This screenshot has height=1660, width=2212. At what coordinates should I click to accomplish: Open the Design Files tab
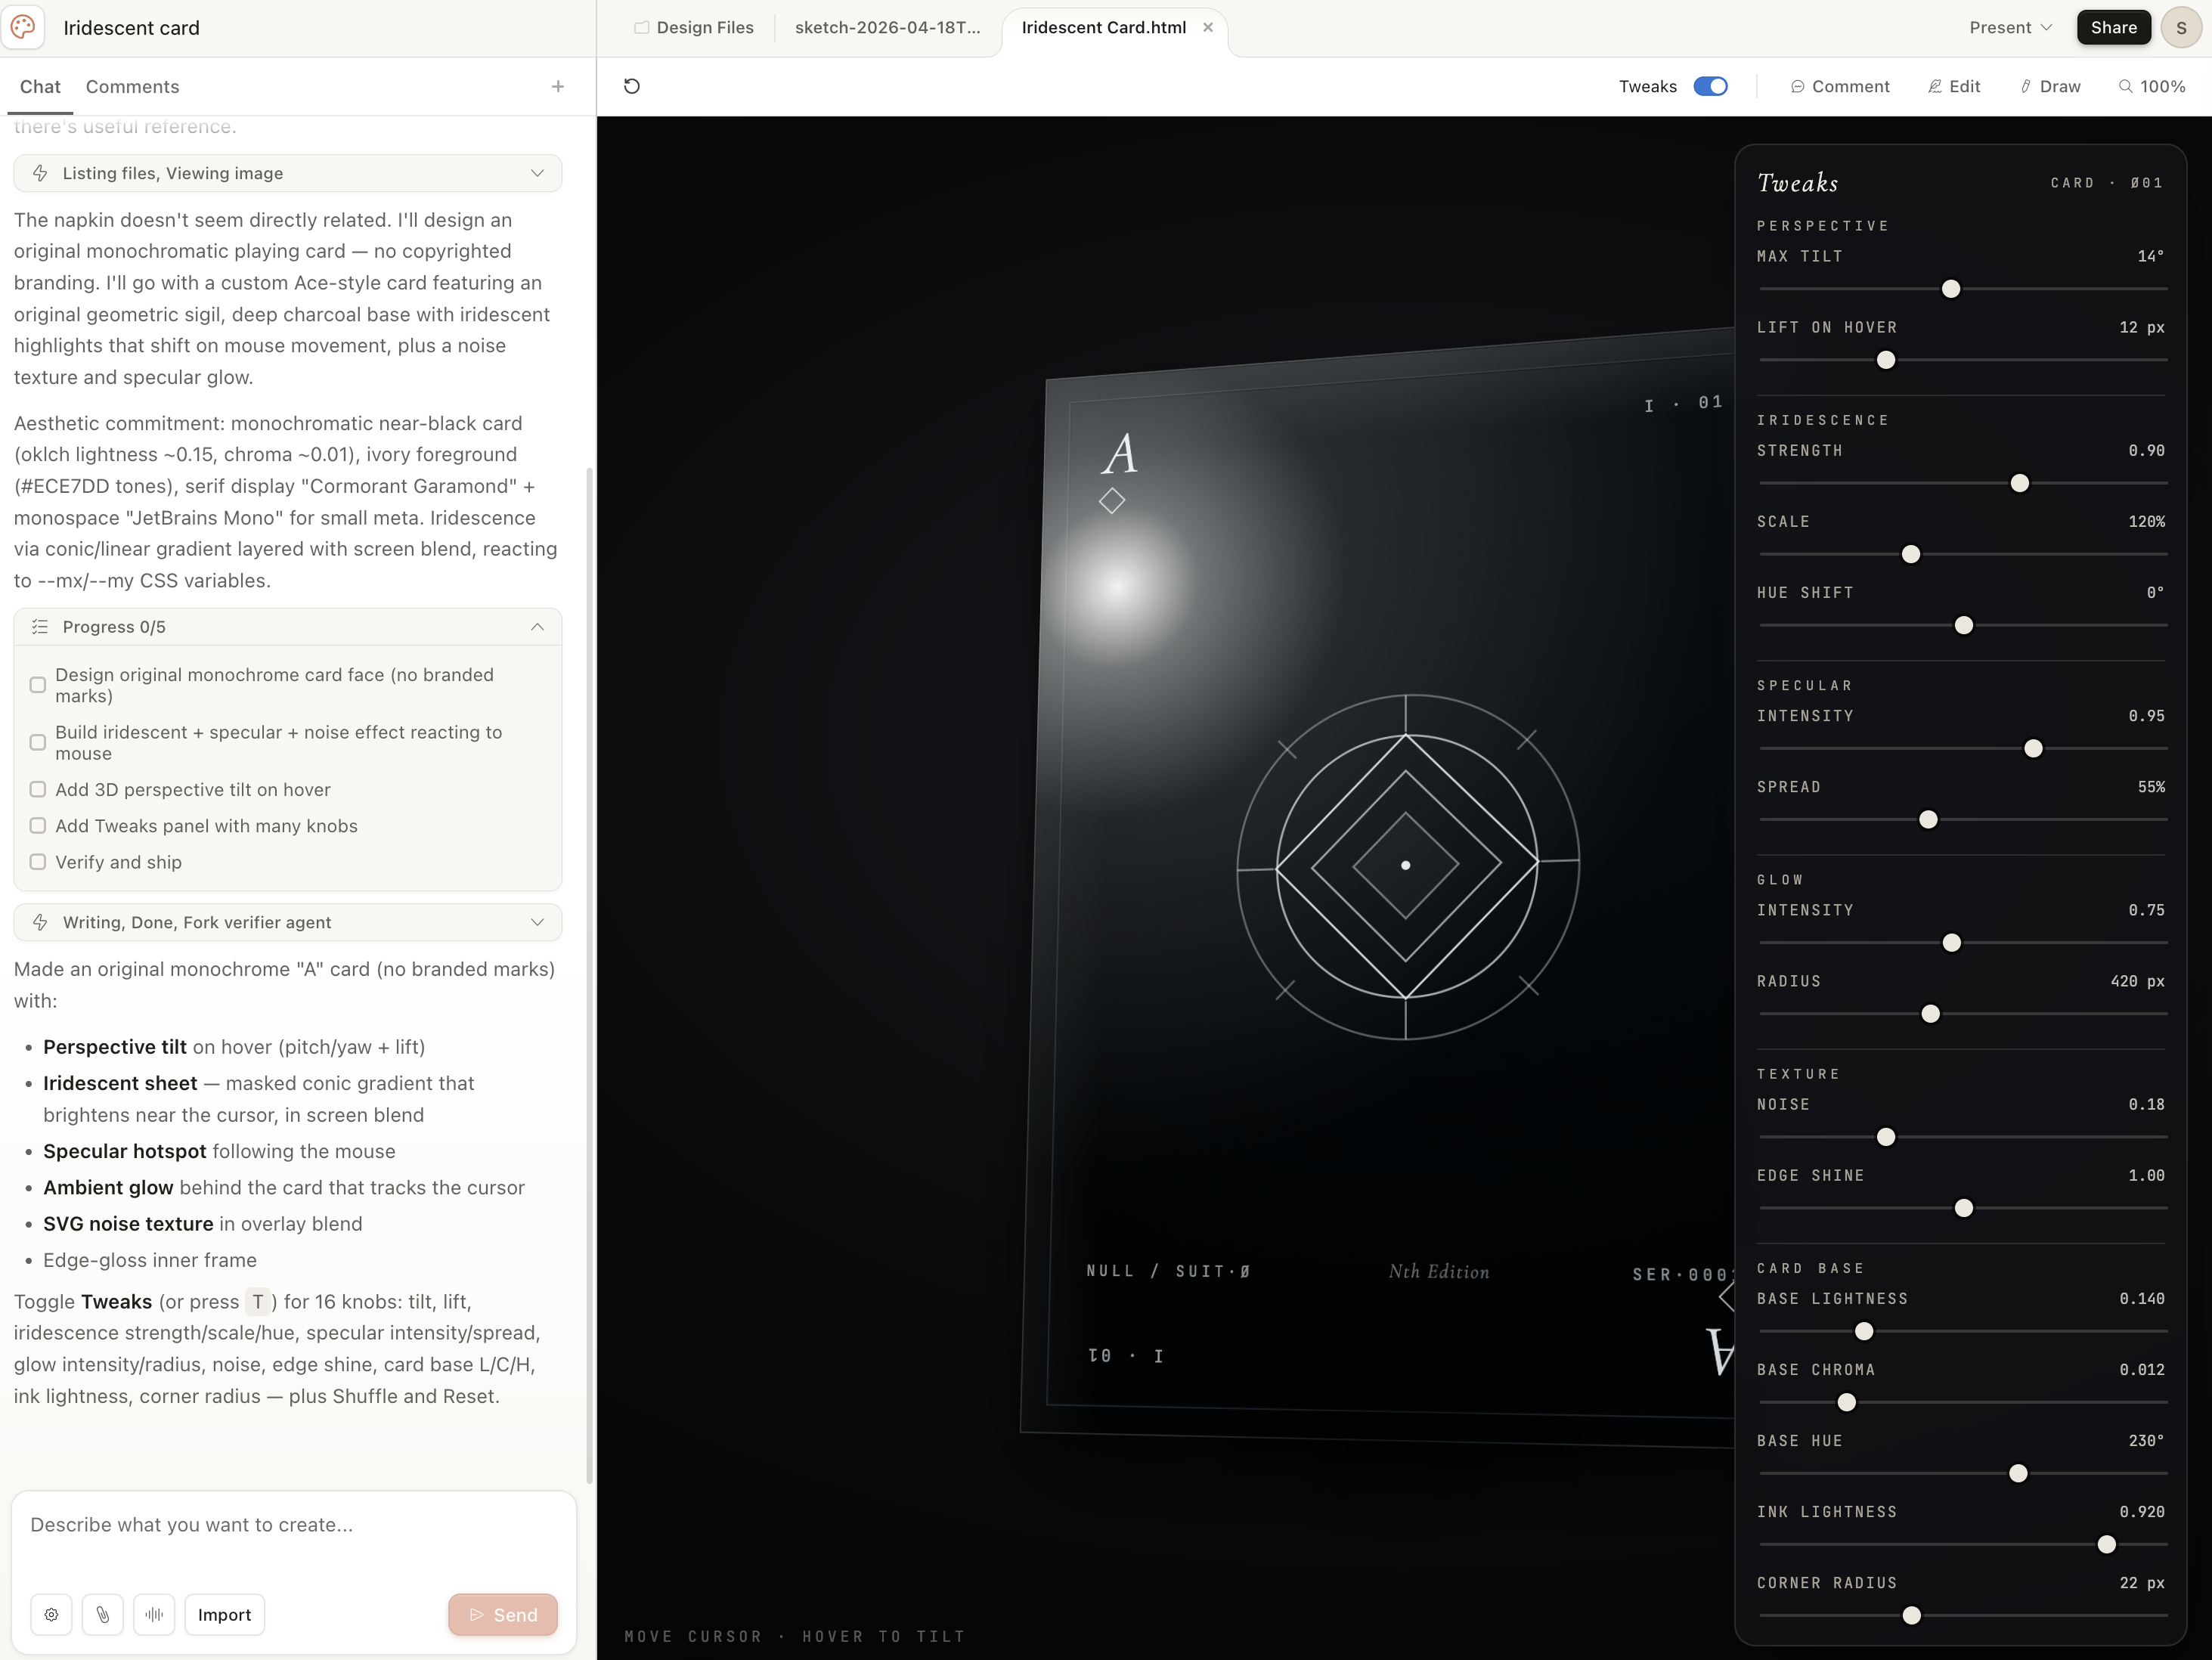tap(694, 27)
